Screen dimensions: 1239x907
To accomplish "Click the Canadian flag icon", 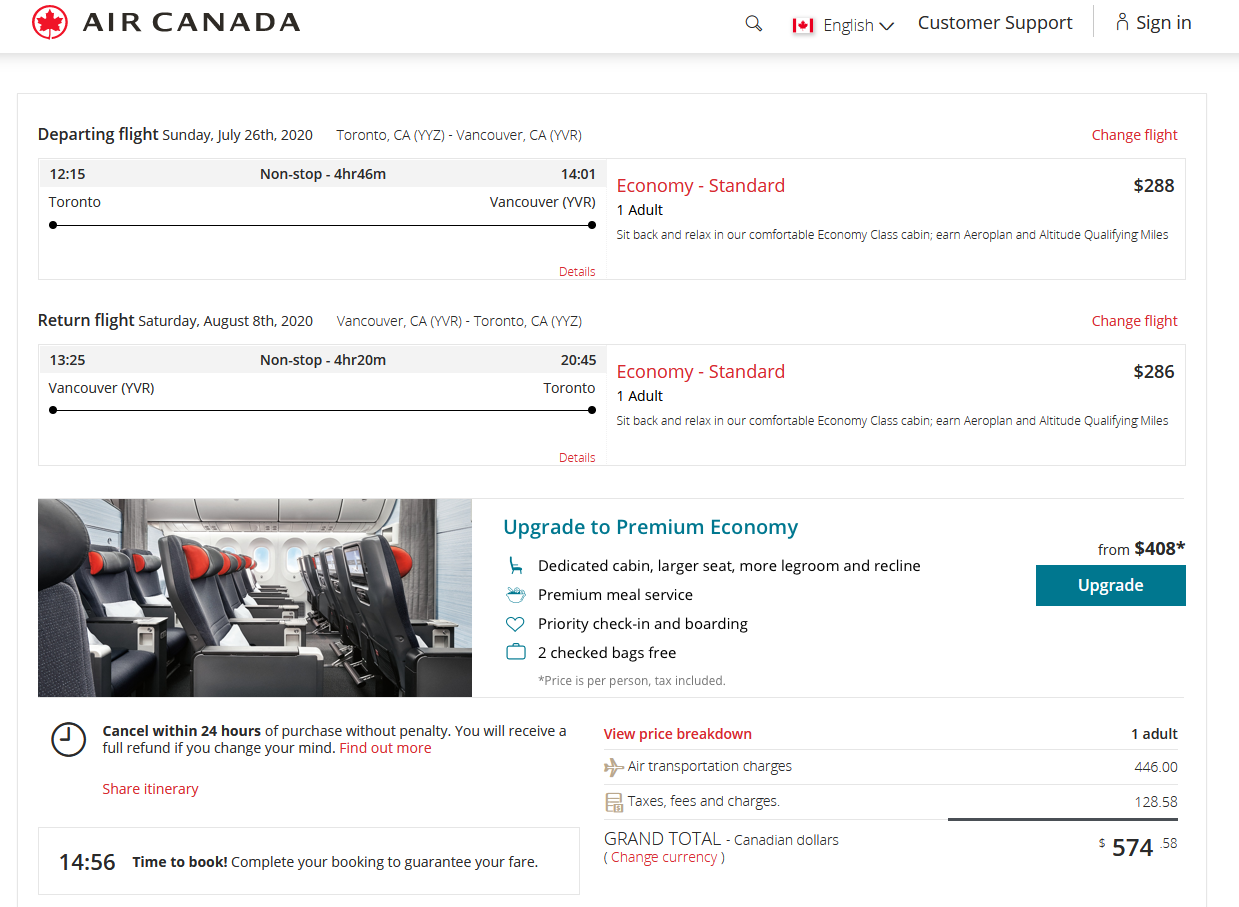I will (803, 25).
